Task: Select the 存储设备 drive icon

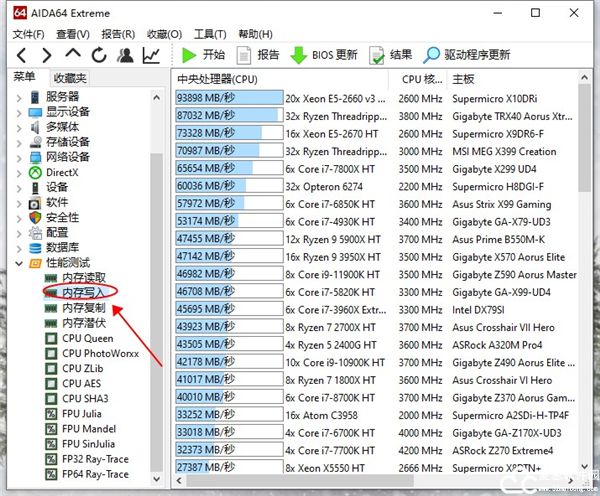Action: (35, 142)
